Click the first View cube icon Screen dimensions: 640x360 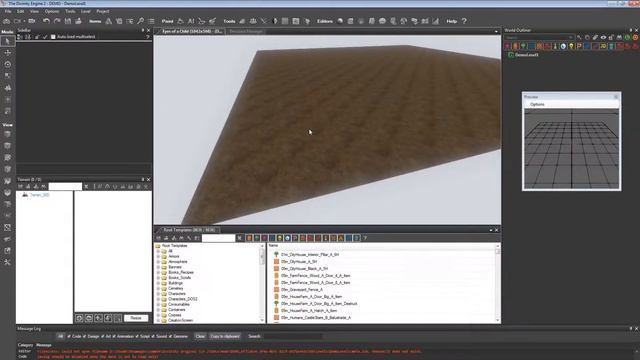point(7,134)
